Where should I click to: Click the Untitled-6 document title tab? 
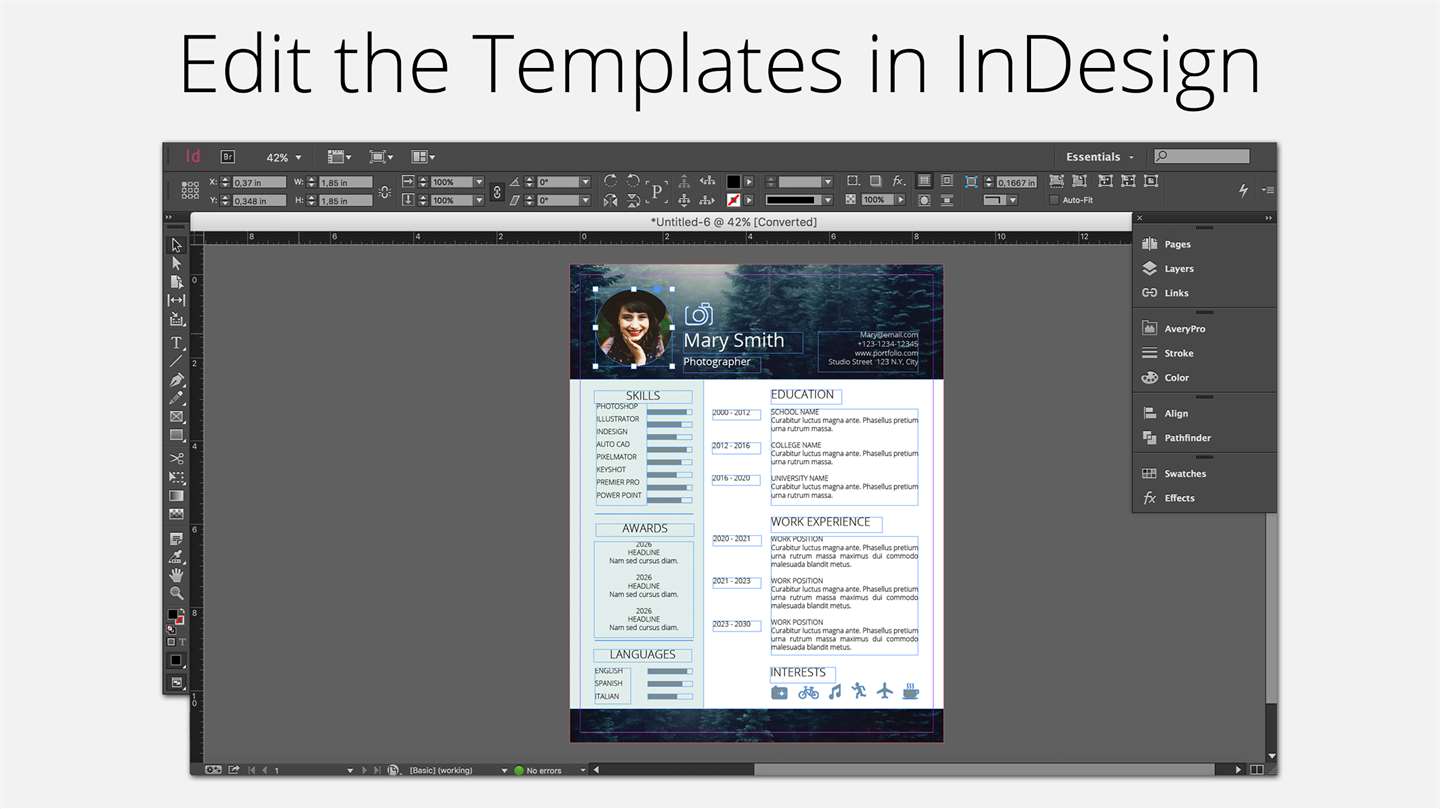733,222
